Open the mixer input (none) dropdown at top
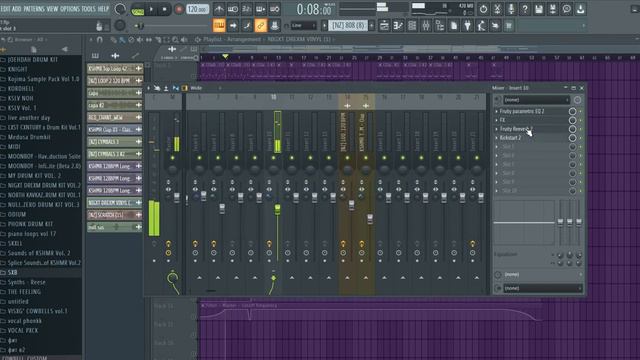640x360 pixels. [536, 100]
